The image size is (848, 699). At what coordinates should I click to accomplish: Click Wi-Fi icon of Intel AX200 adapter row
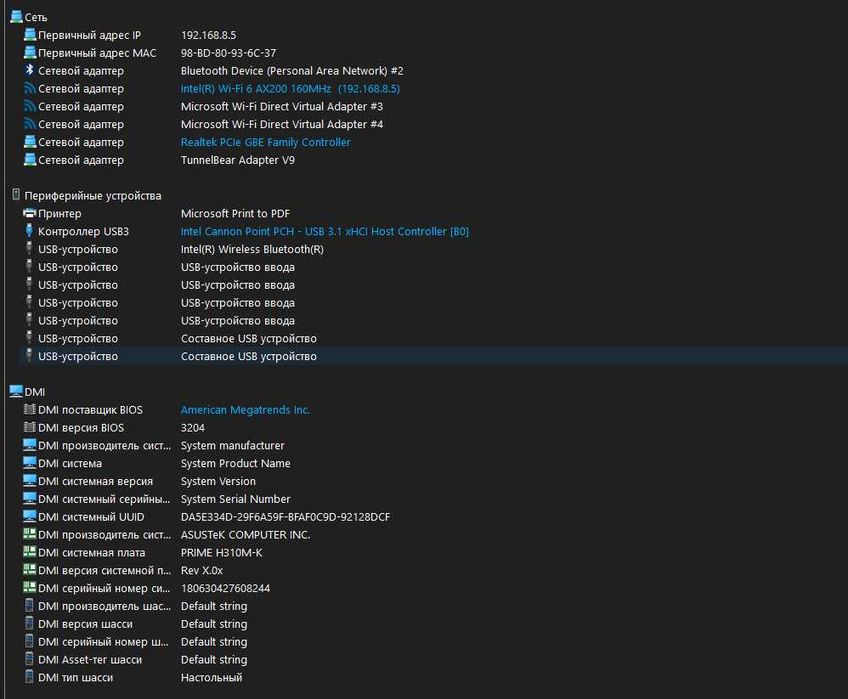30,88
